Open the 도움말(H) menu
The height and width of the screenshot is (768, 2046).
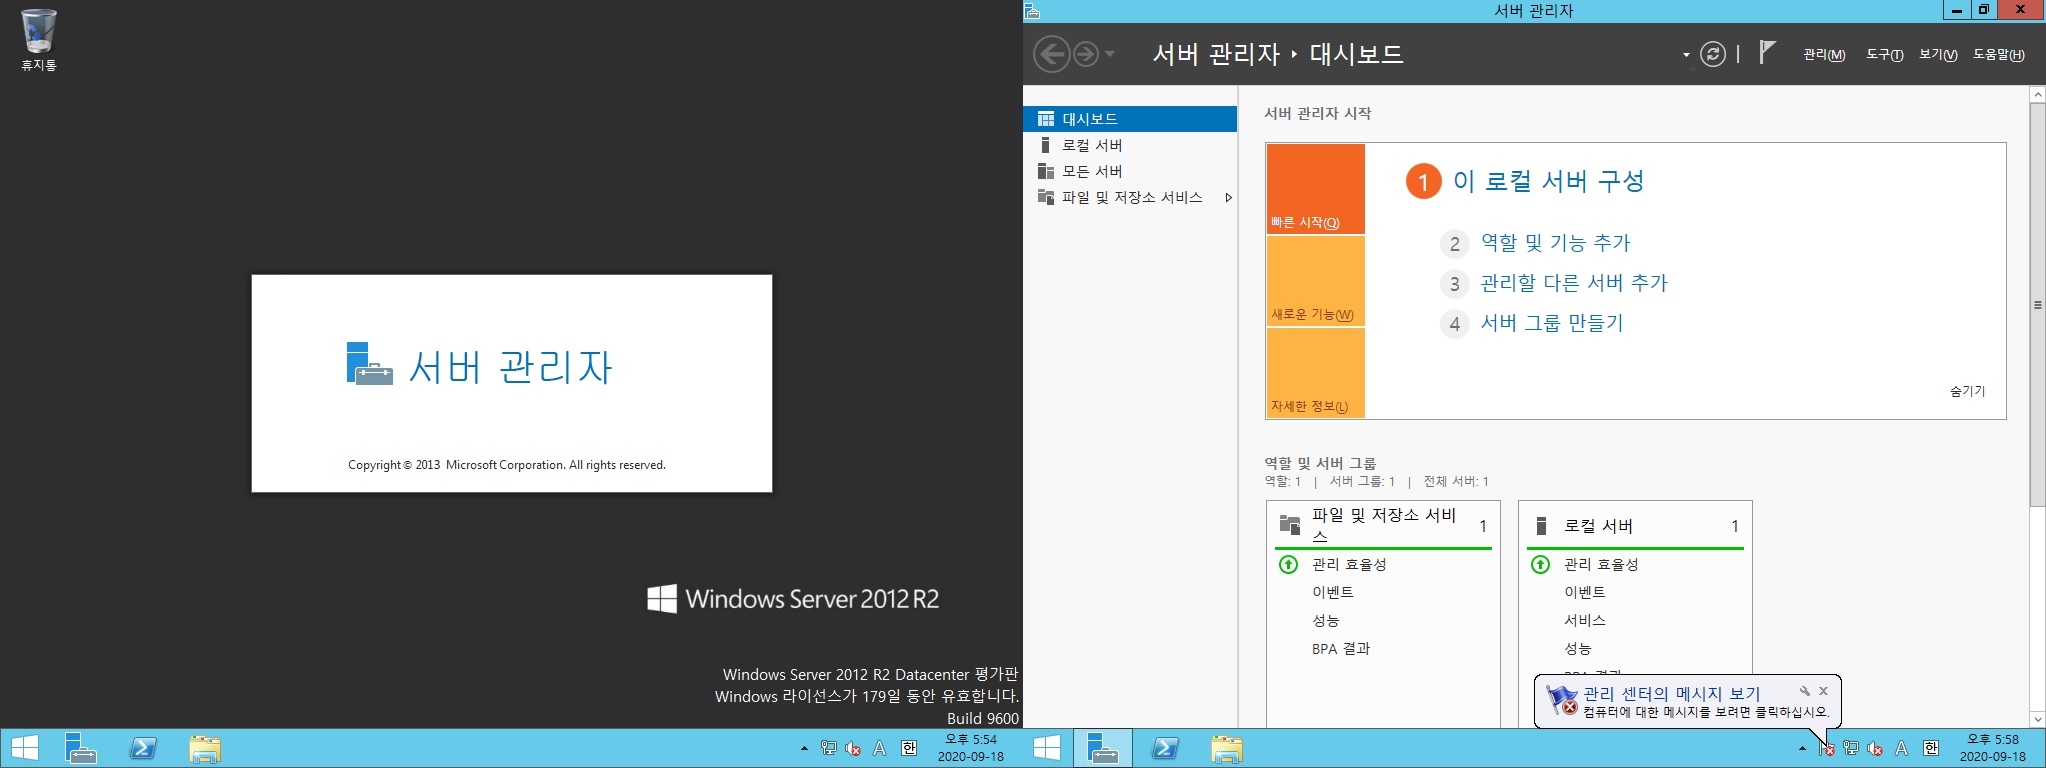point(1998,54)
